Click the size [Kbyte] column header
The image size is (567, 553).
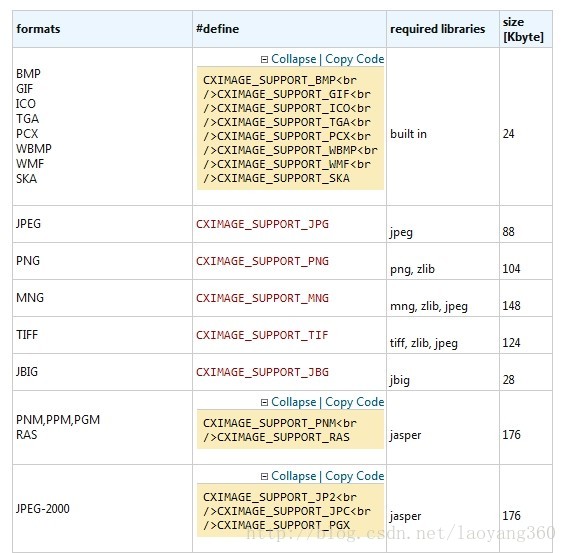[x=523, y=29]
